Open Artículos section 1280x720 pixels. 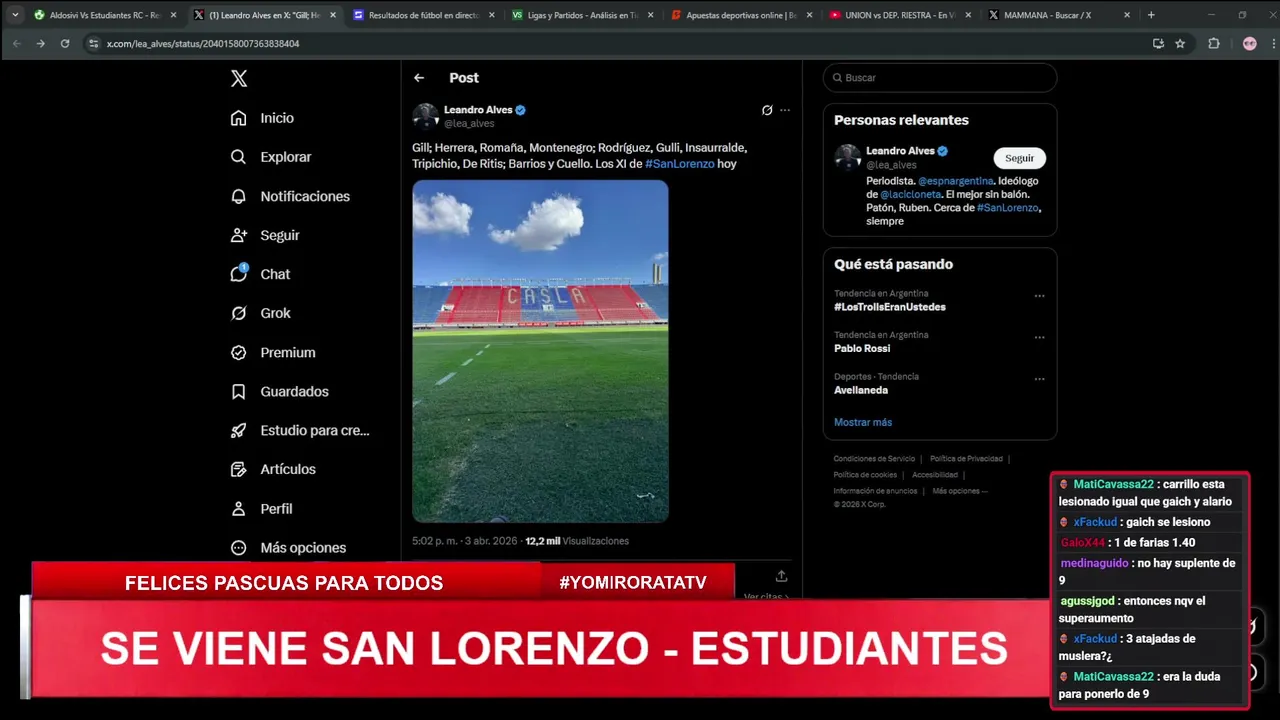273,469
